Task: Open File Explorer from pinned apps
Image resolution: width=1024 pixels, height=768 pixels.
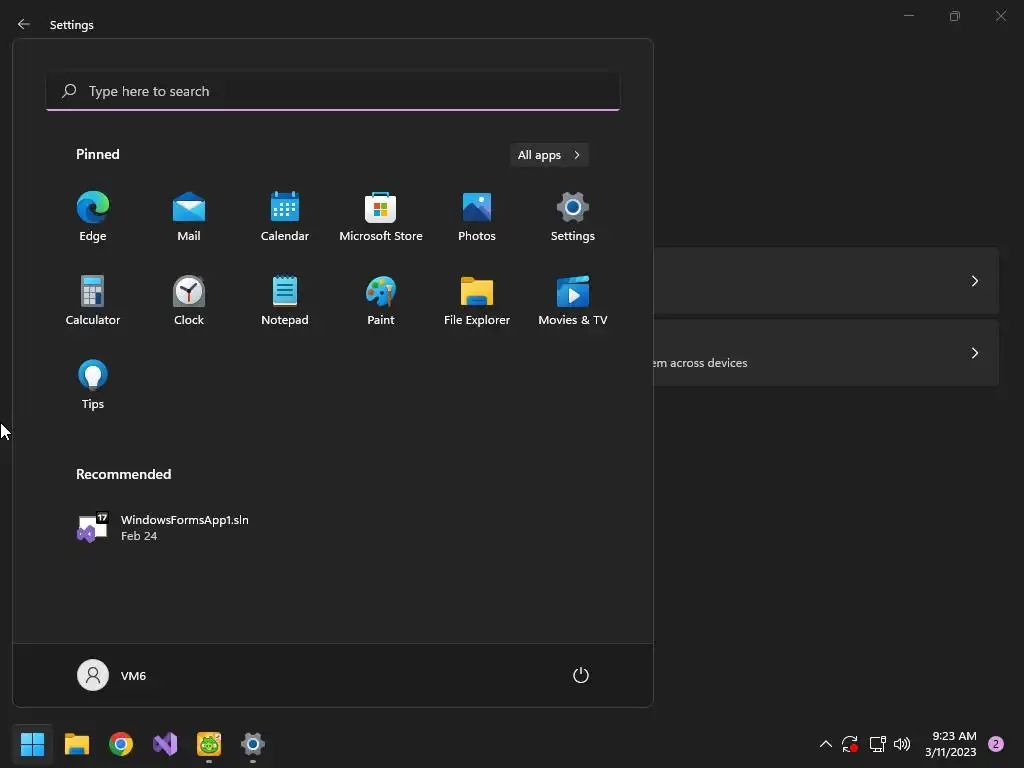Action: [477, 300]
